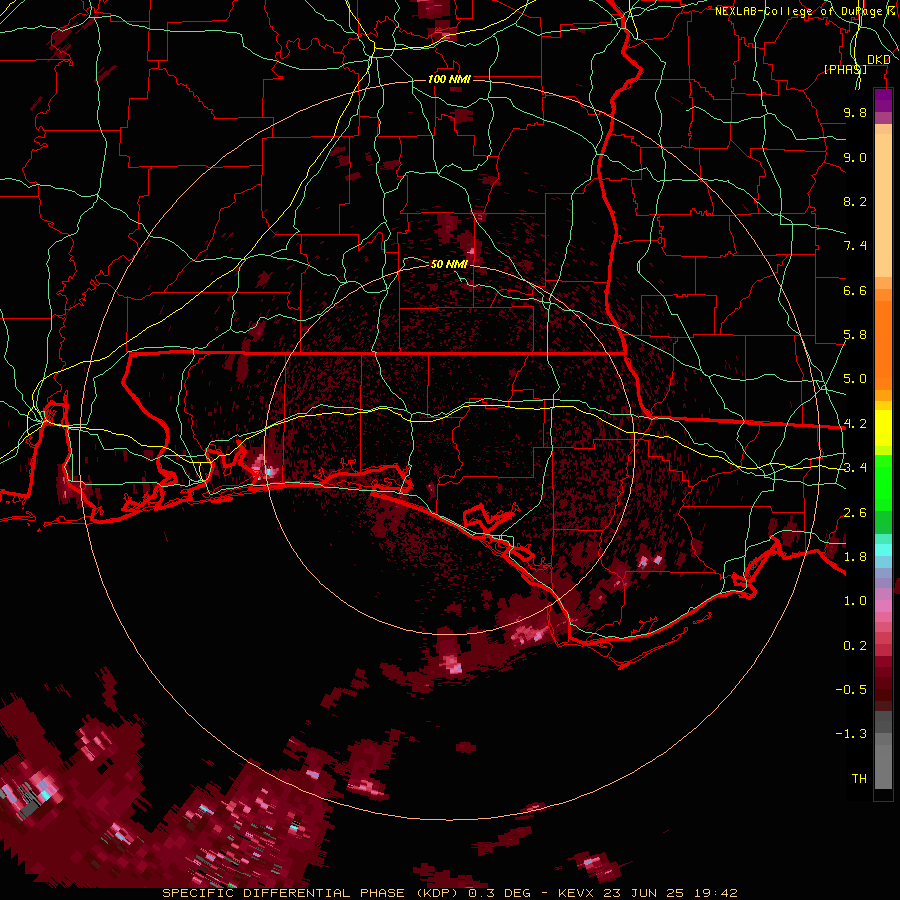Click the 5.8 scale value
This screenshot has width=900, height=900.
855,335
